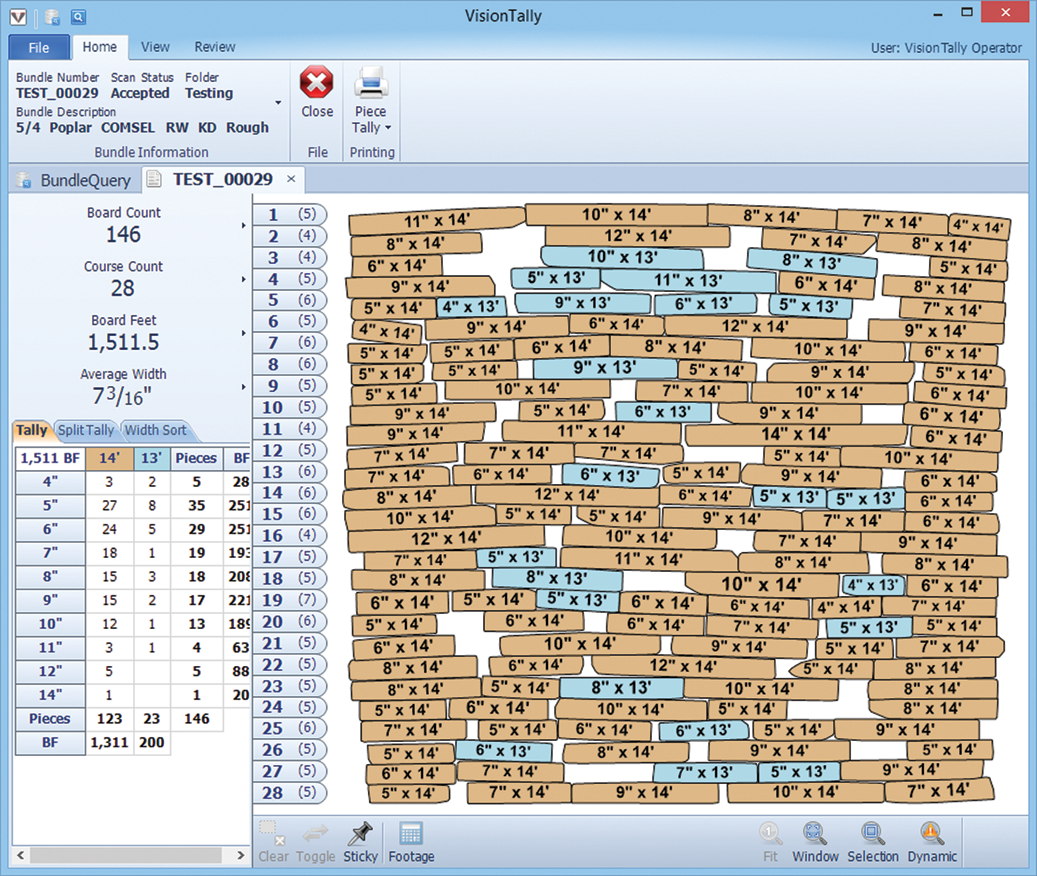Expand the Board Feet arrow
1037x876 pixels.
243,333
